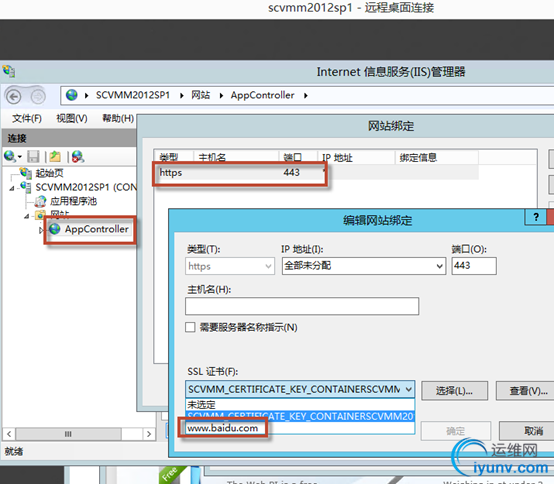Click the 选择(L)... button
554x484 pixels.
(x=454, y=390)
